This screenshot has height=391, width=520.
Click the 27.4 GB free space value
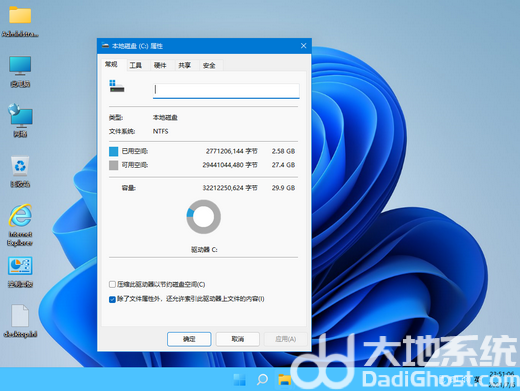pyautogui.click(x=283, y=165)
